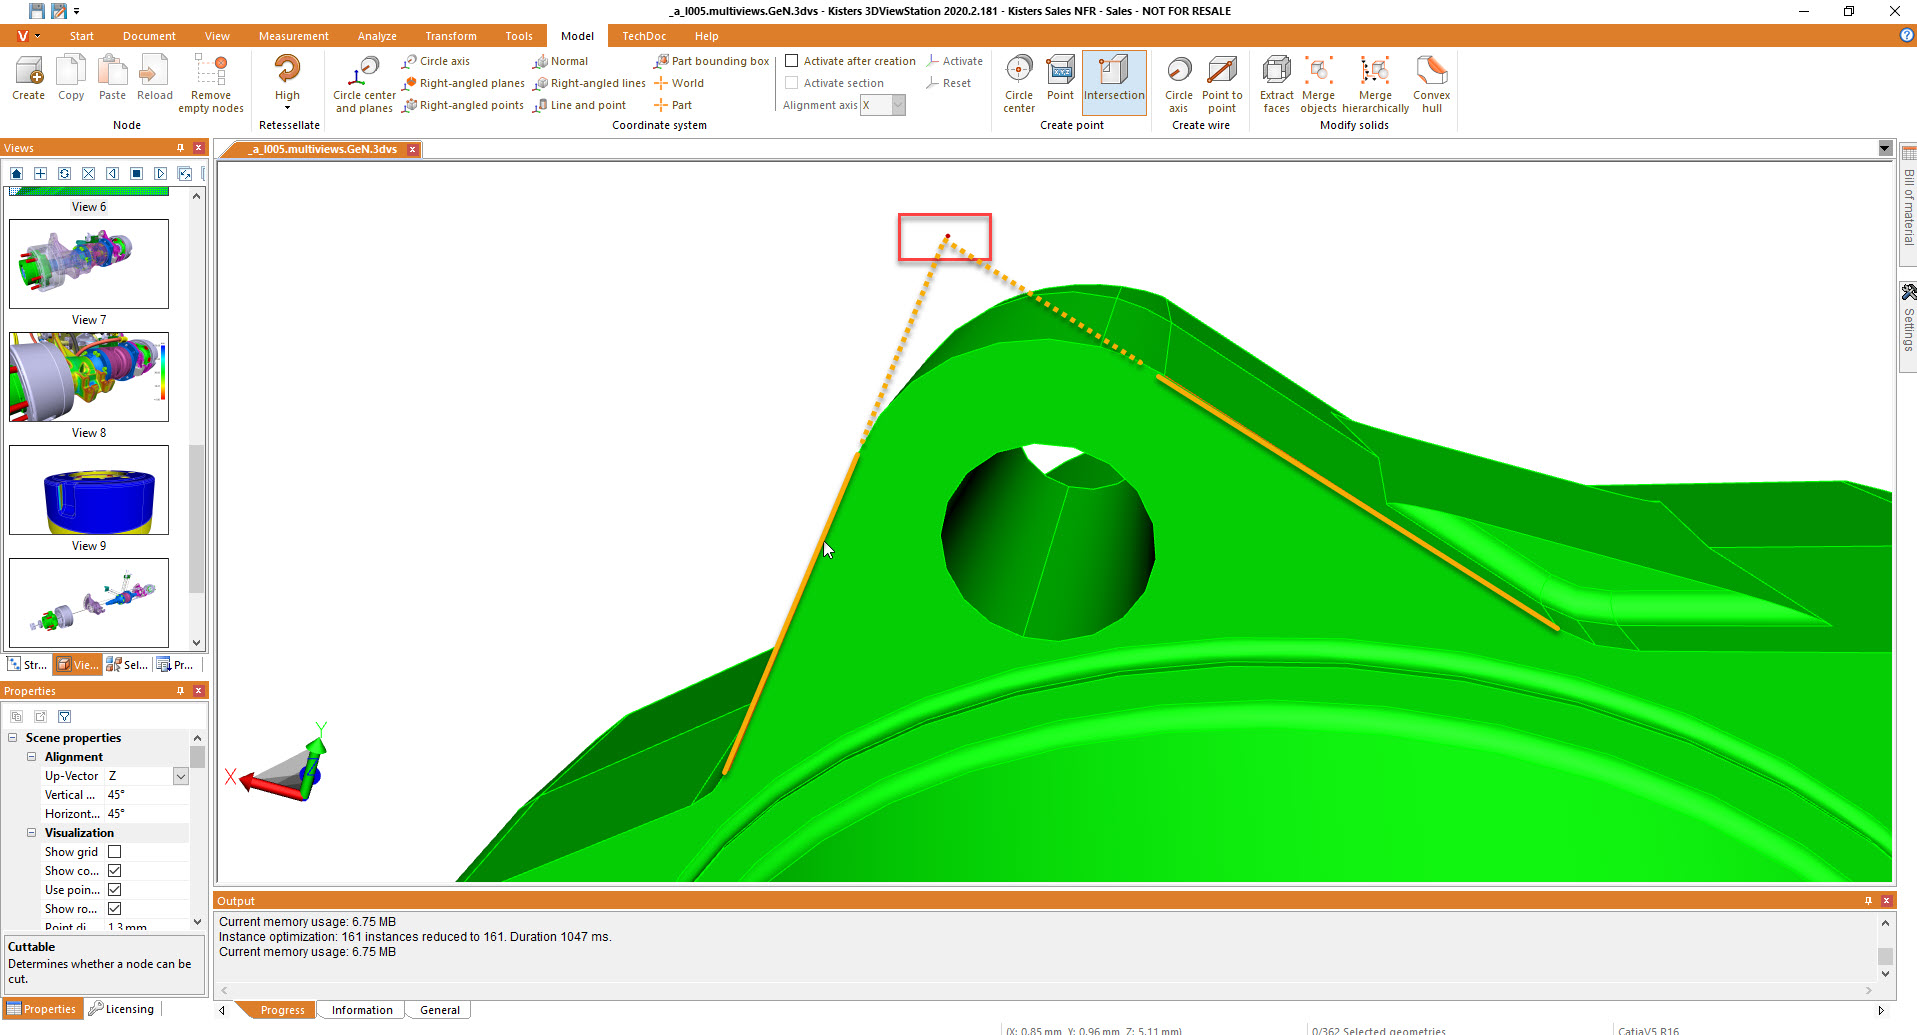Open the Measurement ribbon tab
Image resolution: width=1917 pixels, height=1035 pixels.
point(293,36)
